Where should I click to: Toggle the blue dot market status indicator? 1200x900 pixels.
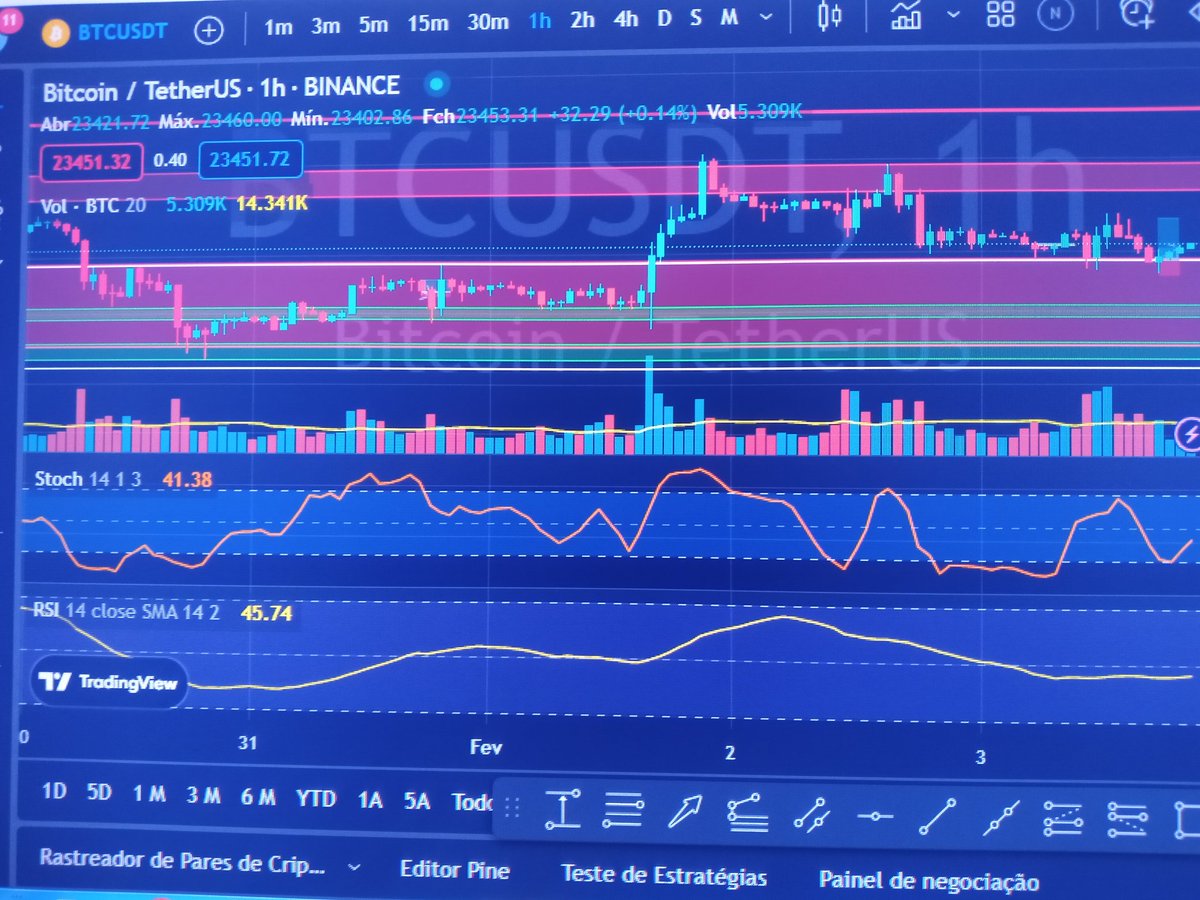(437, 84)
